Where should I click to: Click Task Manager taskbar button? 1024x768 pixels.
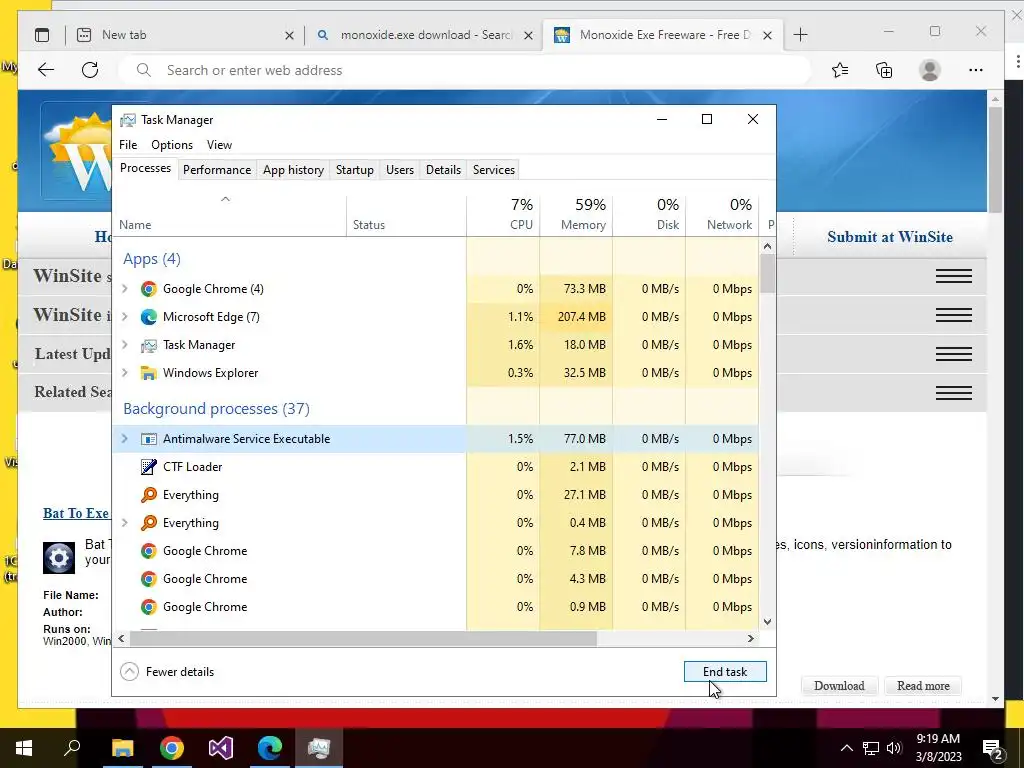pyautogui.click(x=319, y=748)
